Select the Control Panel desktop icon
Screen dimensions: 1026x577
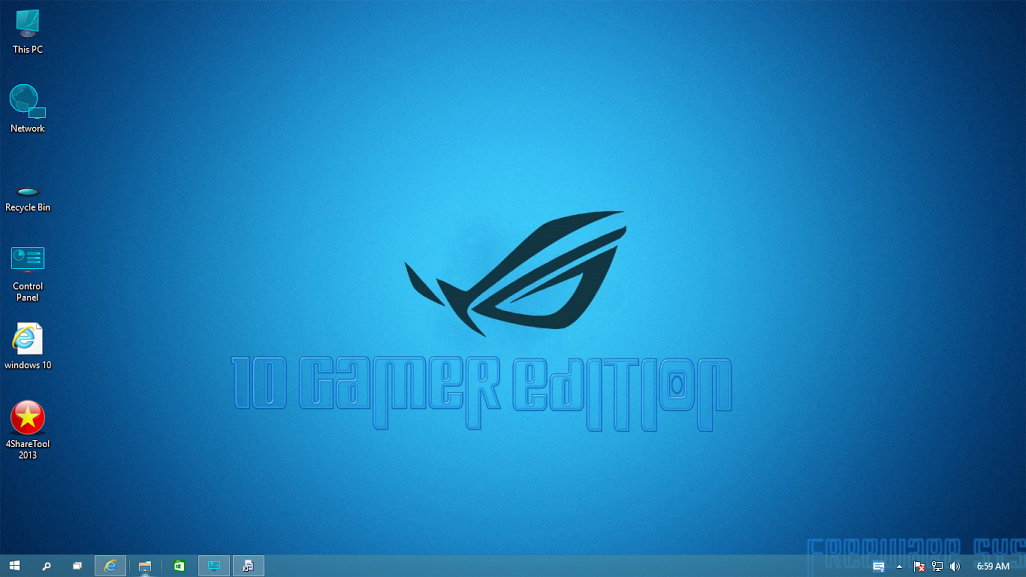click(x=27, y=274)
